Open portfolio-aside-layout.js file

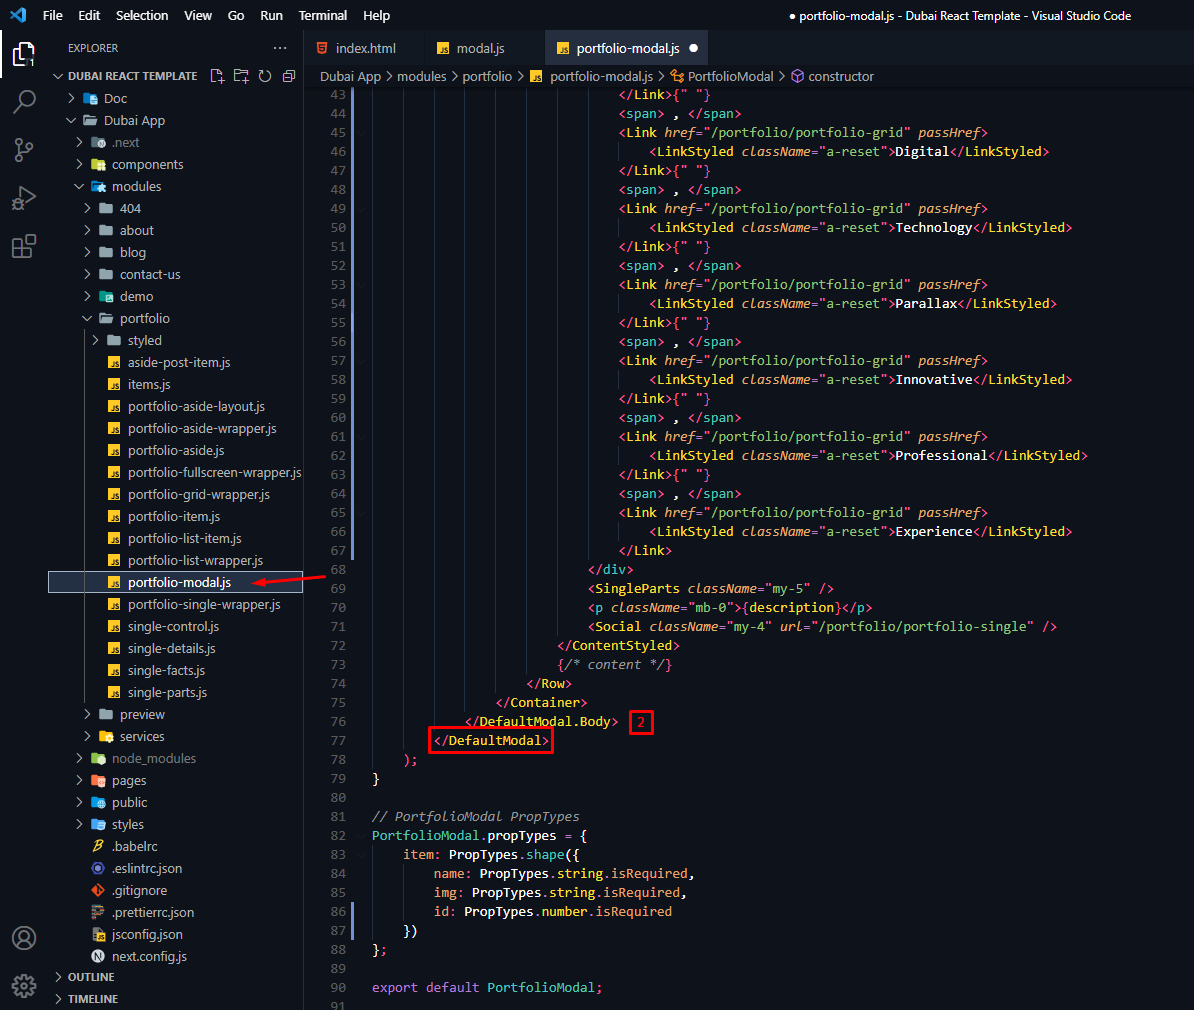pos(196,407)
